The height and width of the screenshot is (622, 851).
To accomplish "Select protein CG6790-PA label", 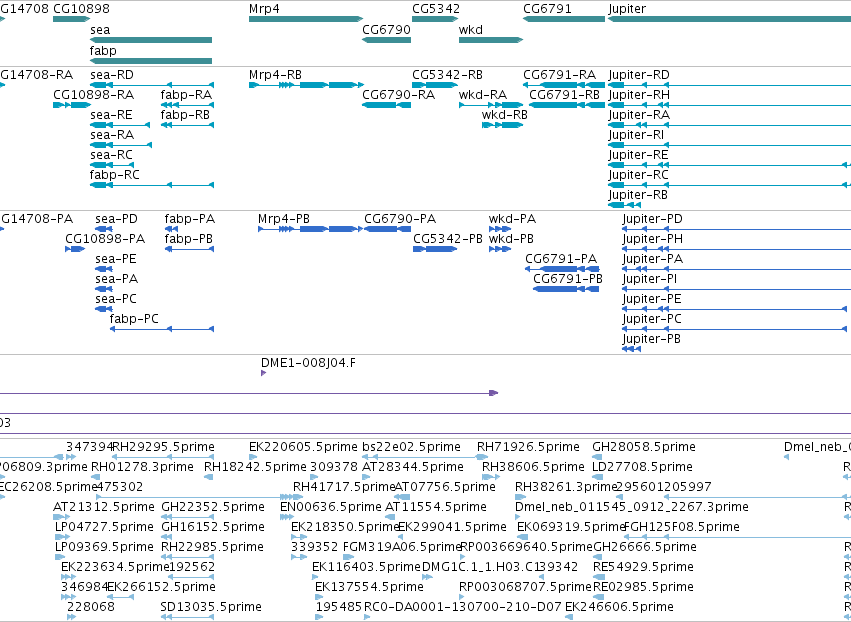I will tap(400, 219).
